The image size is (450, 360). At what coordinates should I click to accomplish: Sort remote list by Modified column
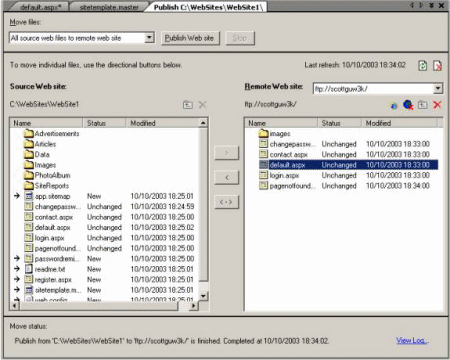pyautogui.click(x=399, y=123)
